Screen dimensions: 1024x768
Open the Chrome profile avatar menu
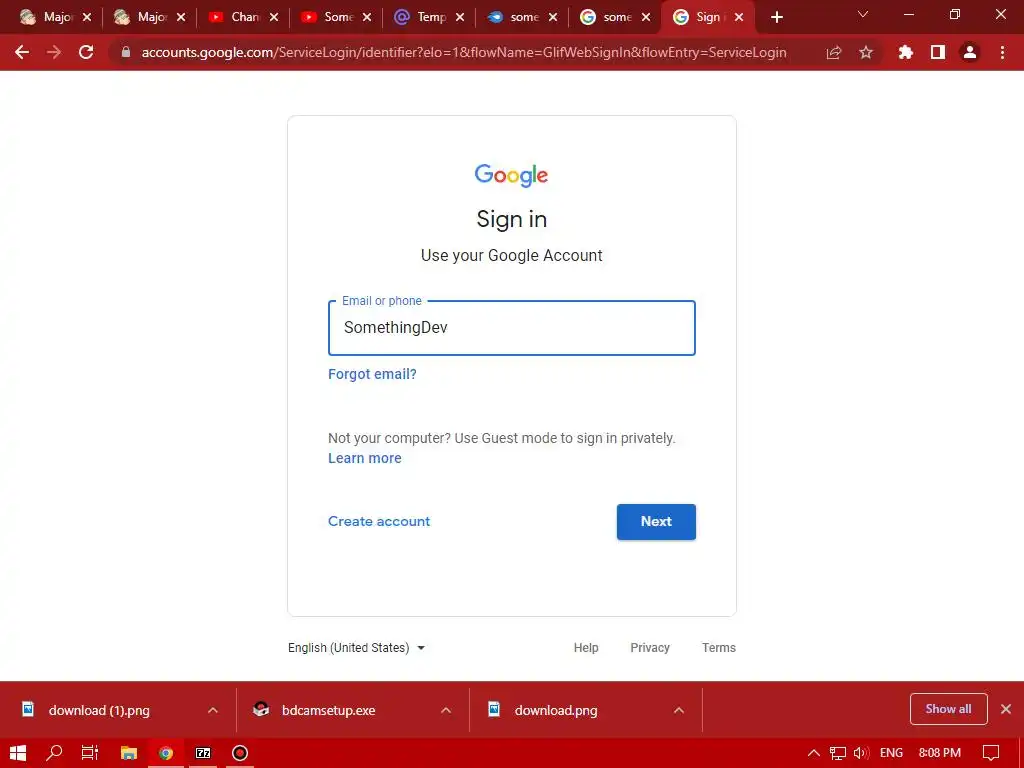pyautogui.click(x=970, y=52)
